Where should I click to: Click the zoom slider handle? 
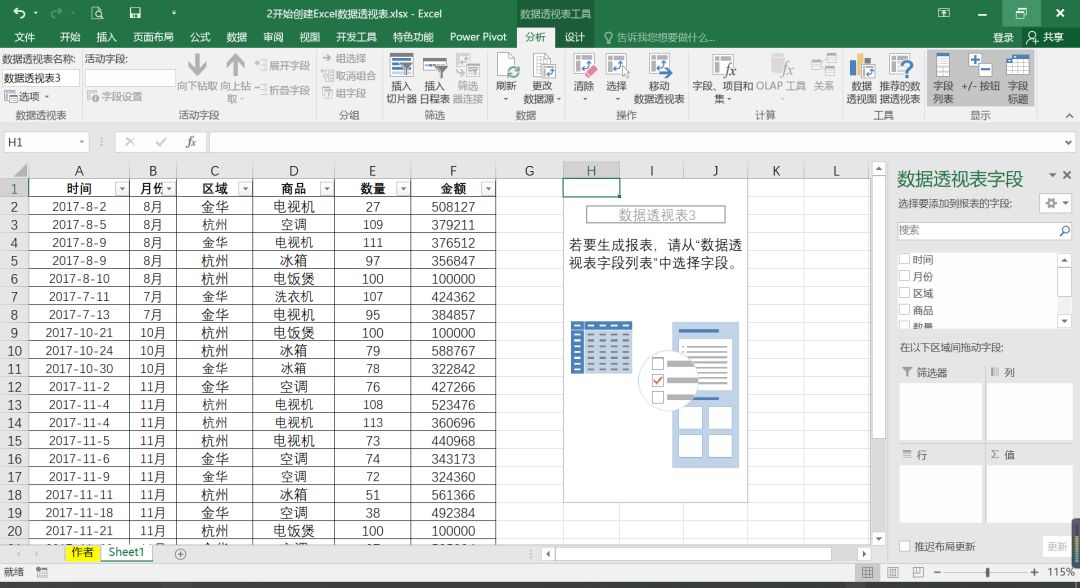click(988, 572)
